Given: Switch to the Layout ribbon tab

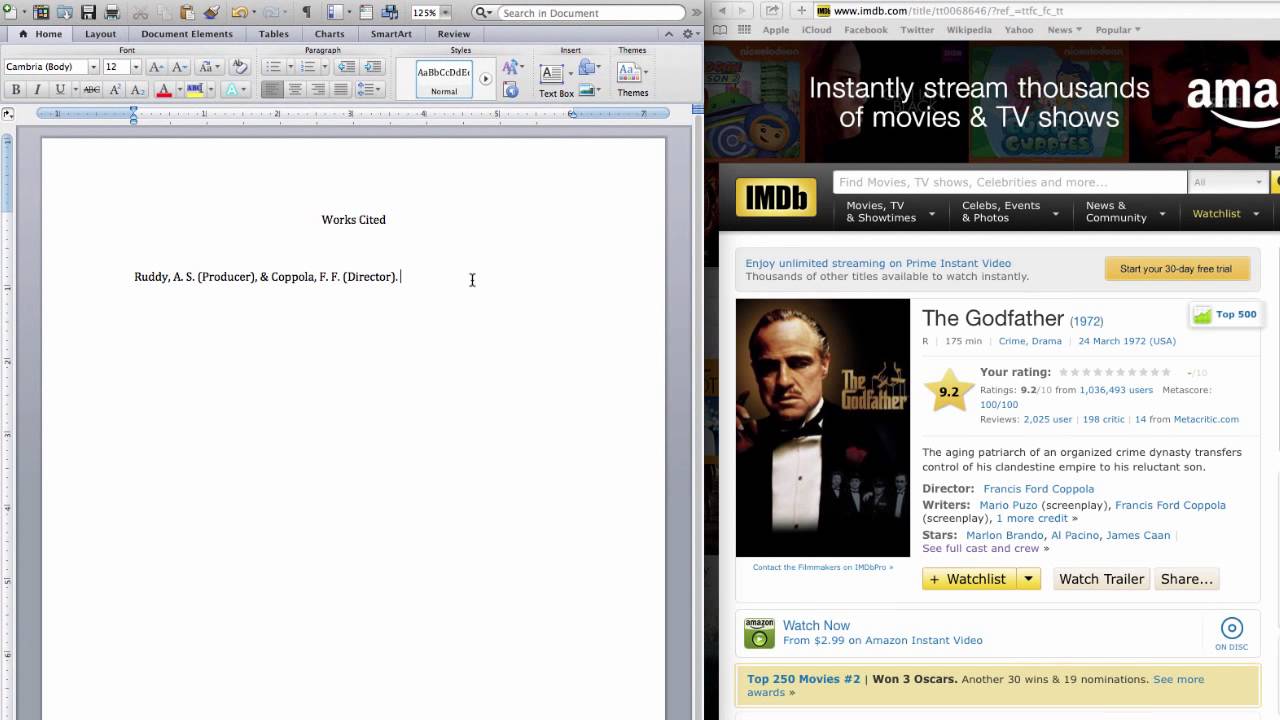Looking at the screenshot, I should coord(100,34).
